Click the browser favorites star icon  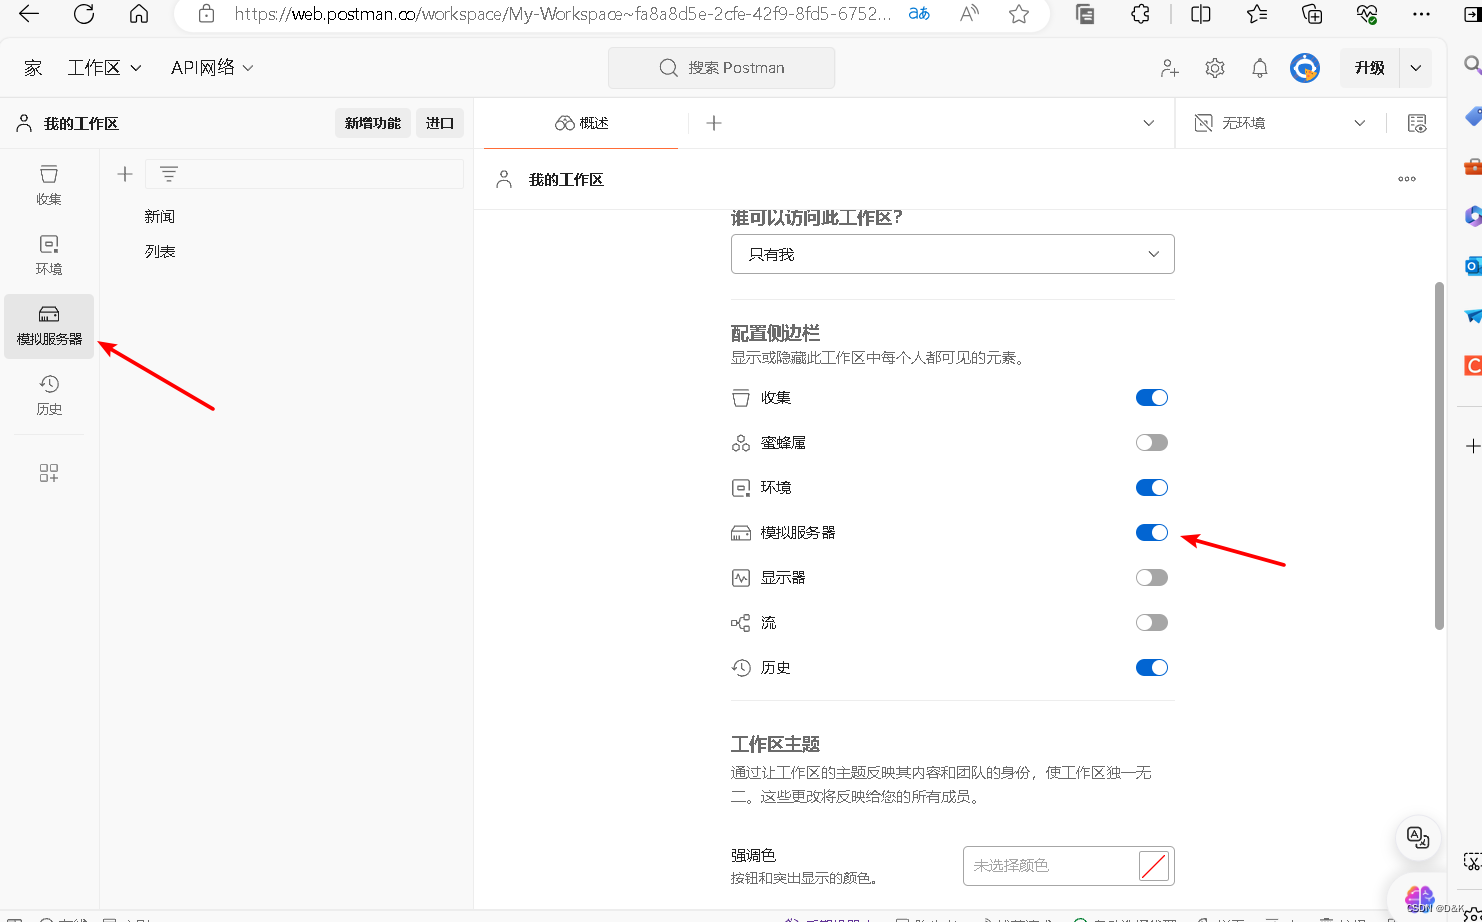point(1019,14)
